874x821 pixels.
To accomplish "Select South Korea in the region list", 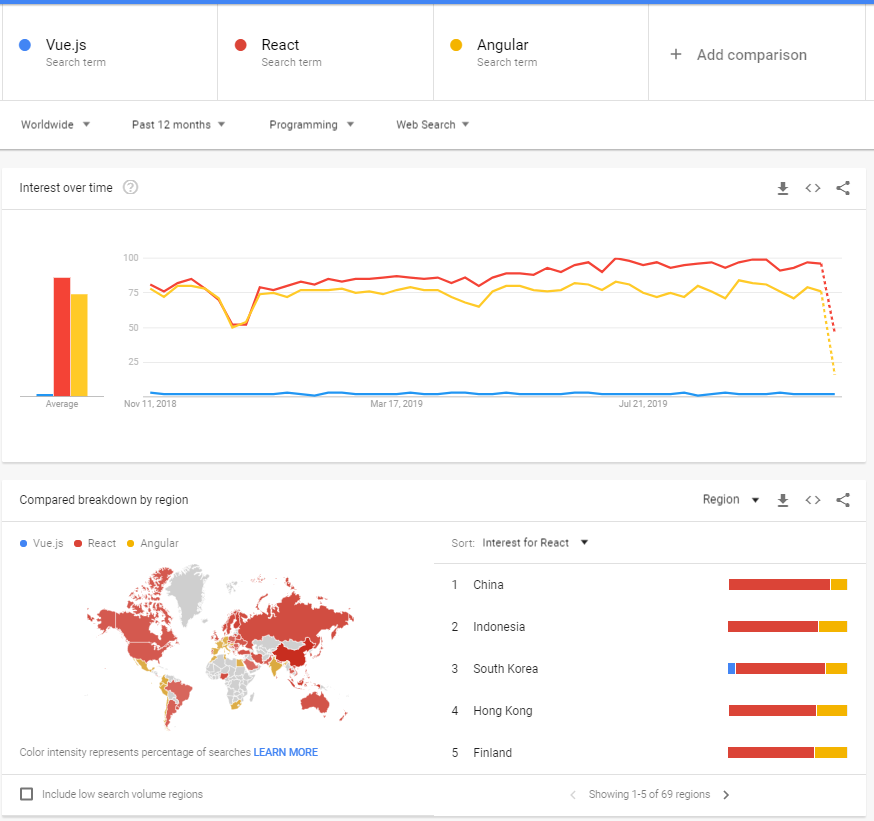I will tap(506, 668).
